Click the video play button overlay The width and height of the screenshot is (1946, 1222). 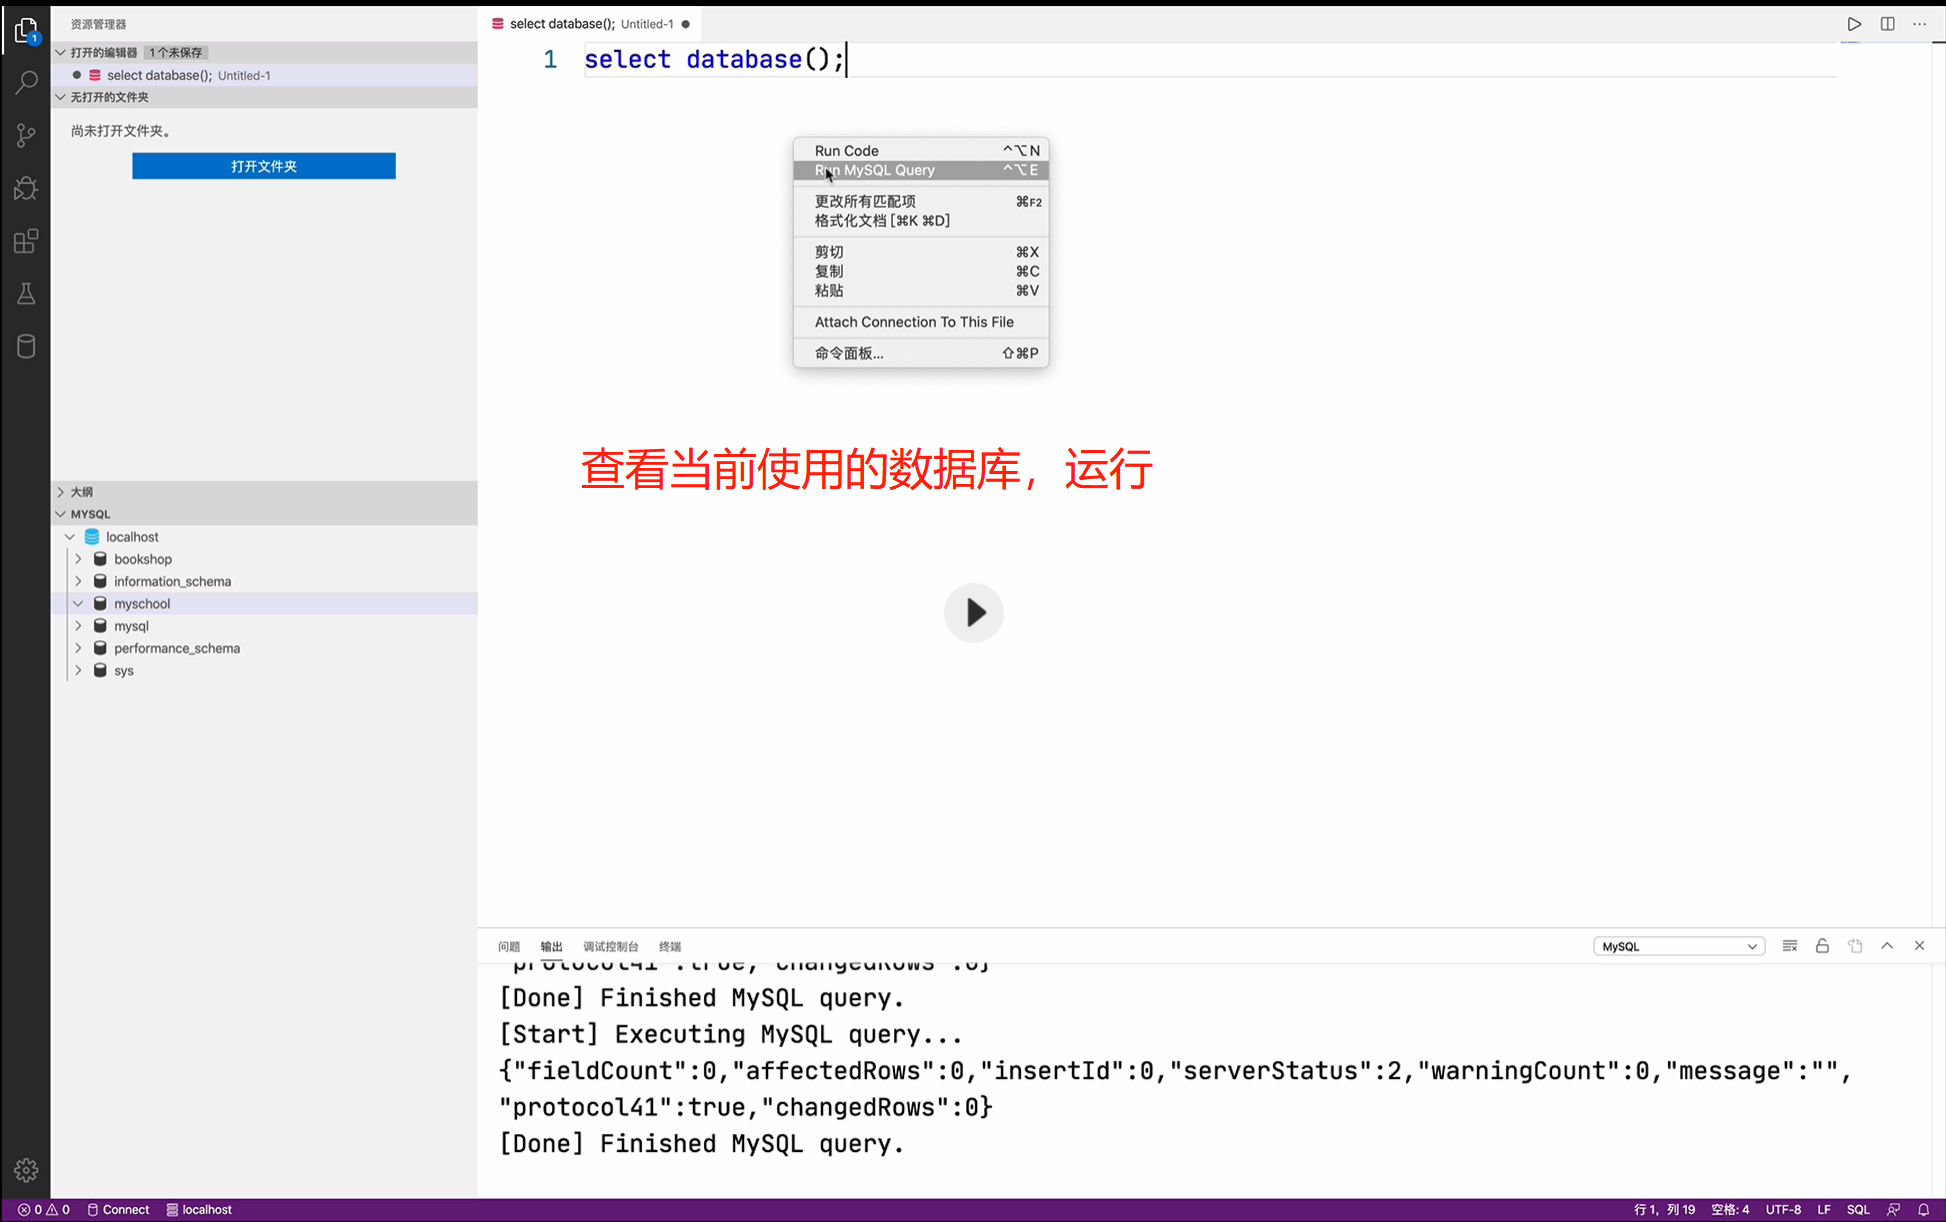973,612
